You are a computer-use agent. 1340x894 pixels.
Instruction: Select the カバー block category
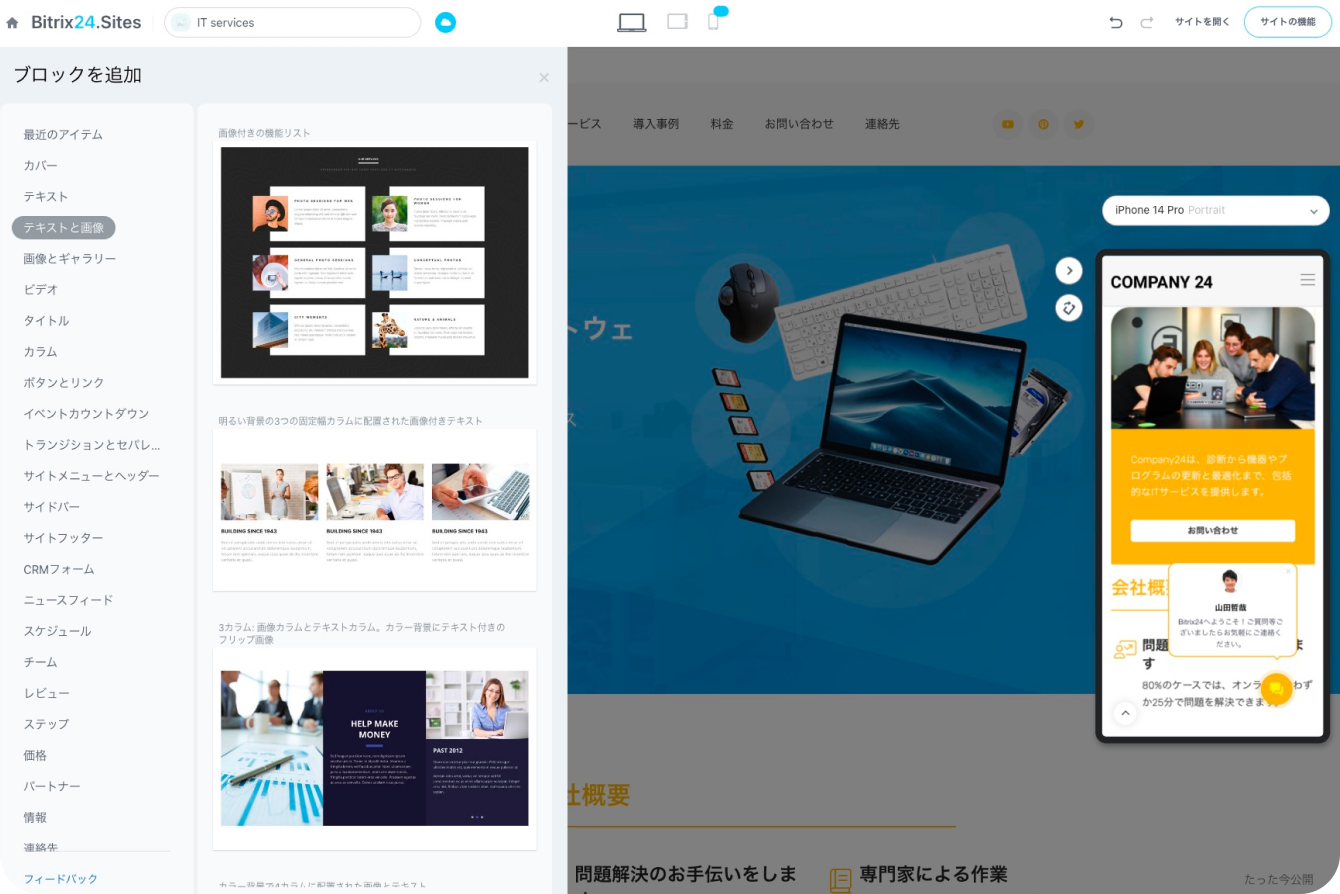41,165
